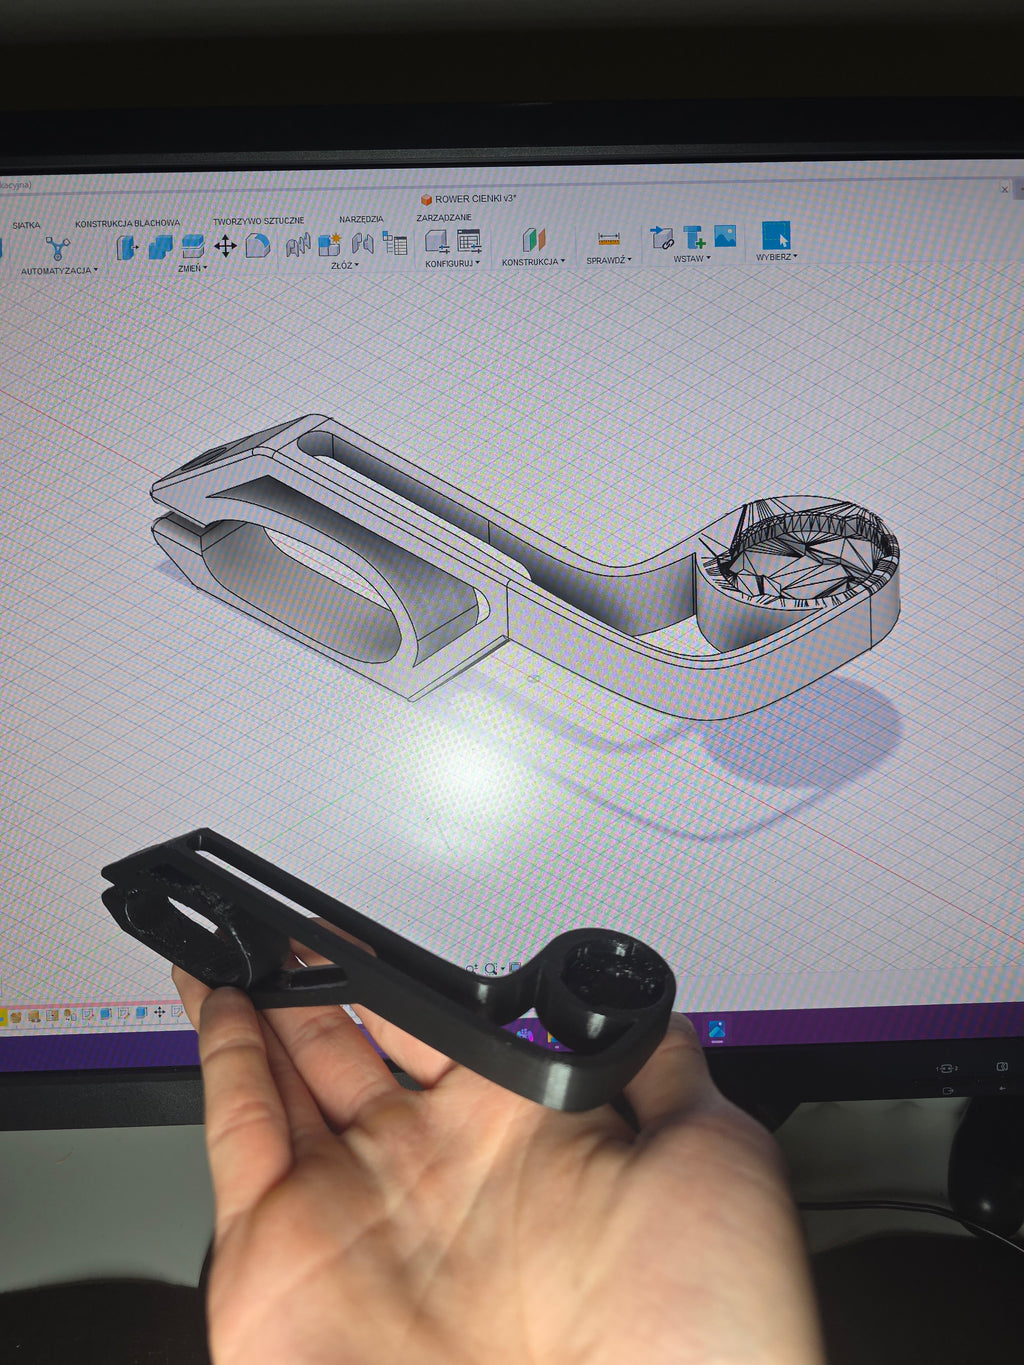Click the Fillet rounded-corner icon

258,245
